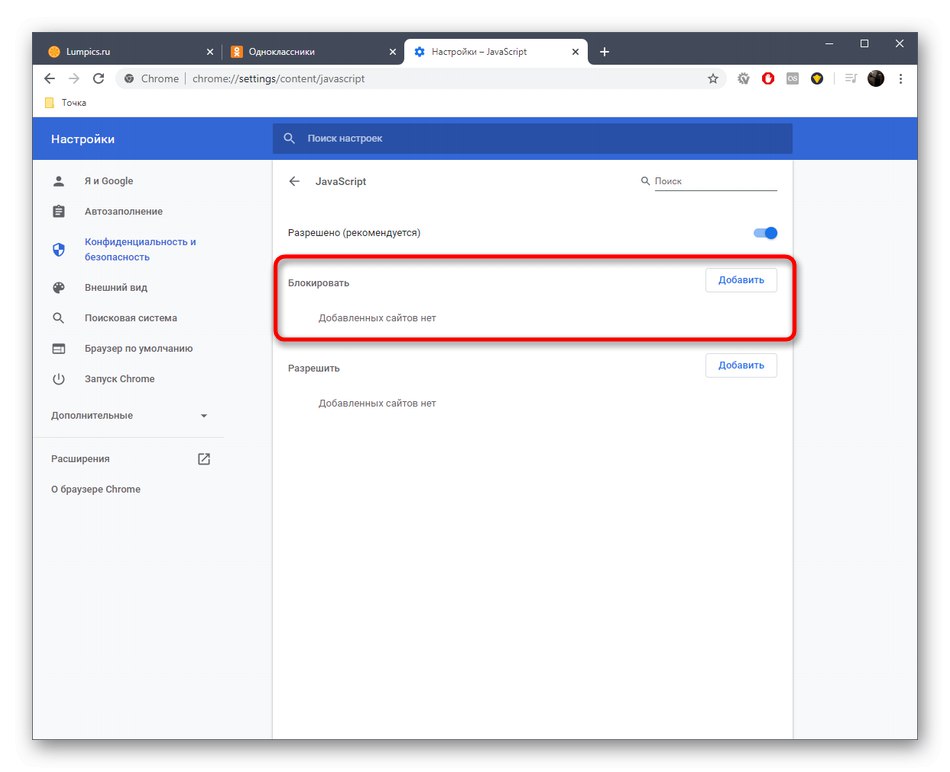Click the address bar URL
This screenshot has width=950, height=772.
click(279, 78)
